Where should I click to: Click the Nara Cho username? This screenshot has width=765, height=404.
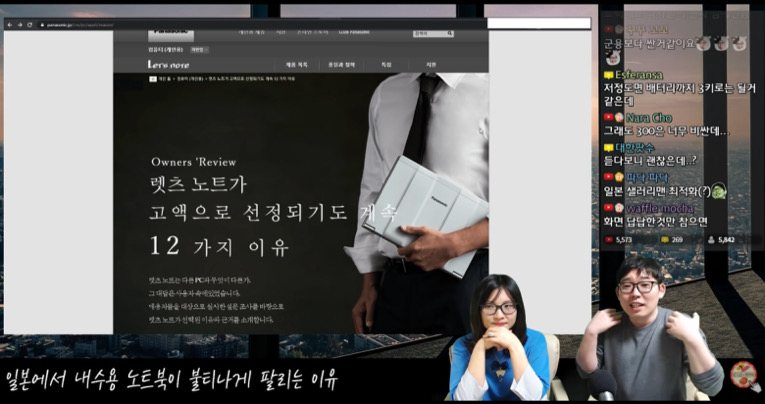coord(649,118)
